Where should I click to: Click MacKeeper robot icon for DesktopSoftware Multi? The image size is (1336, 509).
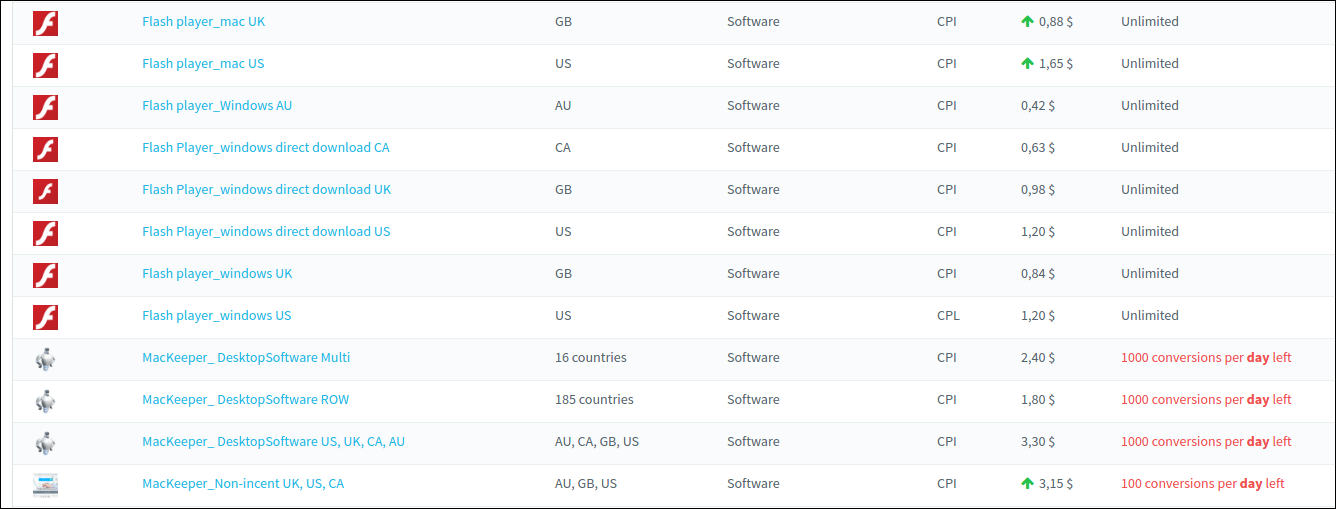pyautogui.click(x=45, y=359)
